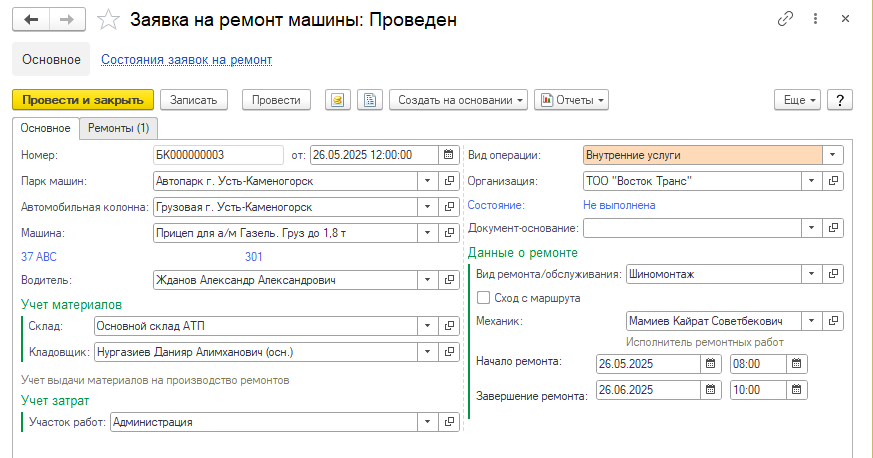Screen dimensions: 873x458
Task: Click the forward navigation arrow
Action: pyautogui.click(x=67, y=19)
